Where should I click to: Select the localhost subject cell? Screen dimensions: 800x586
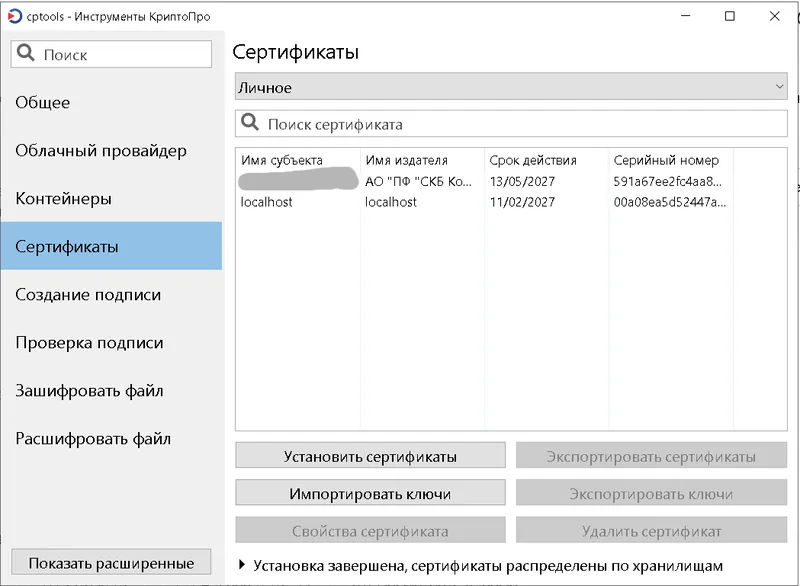coord(266,202)
